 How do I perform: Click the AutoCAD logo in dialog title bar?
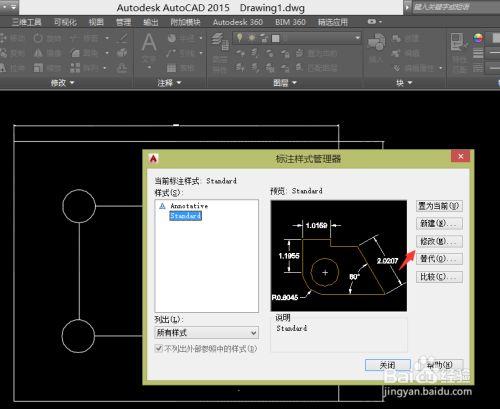[x=153, y=159]
